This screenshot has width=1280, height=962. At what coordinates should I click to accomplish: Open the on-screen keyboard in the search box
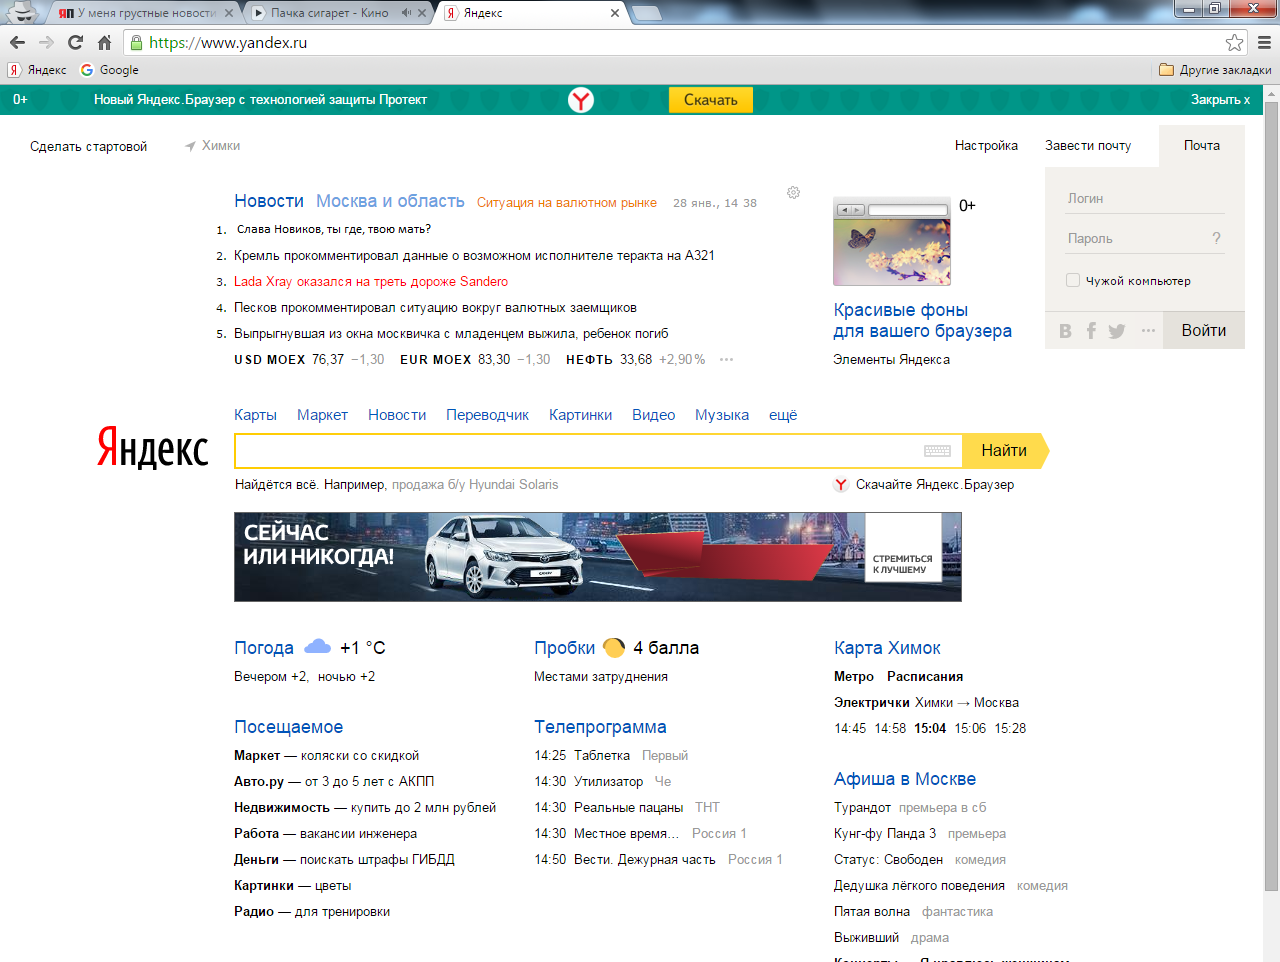[937, 451]
